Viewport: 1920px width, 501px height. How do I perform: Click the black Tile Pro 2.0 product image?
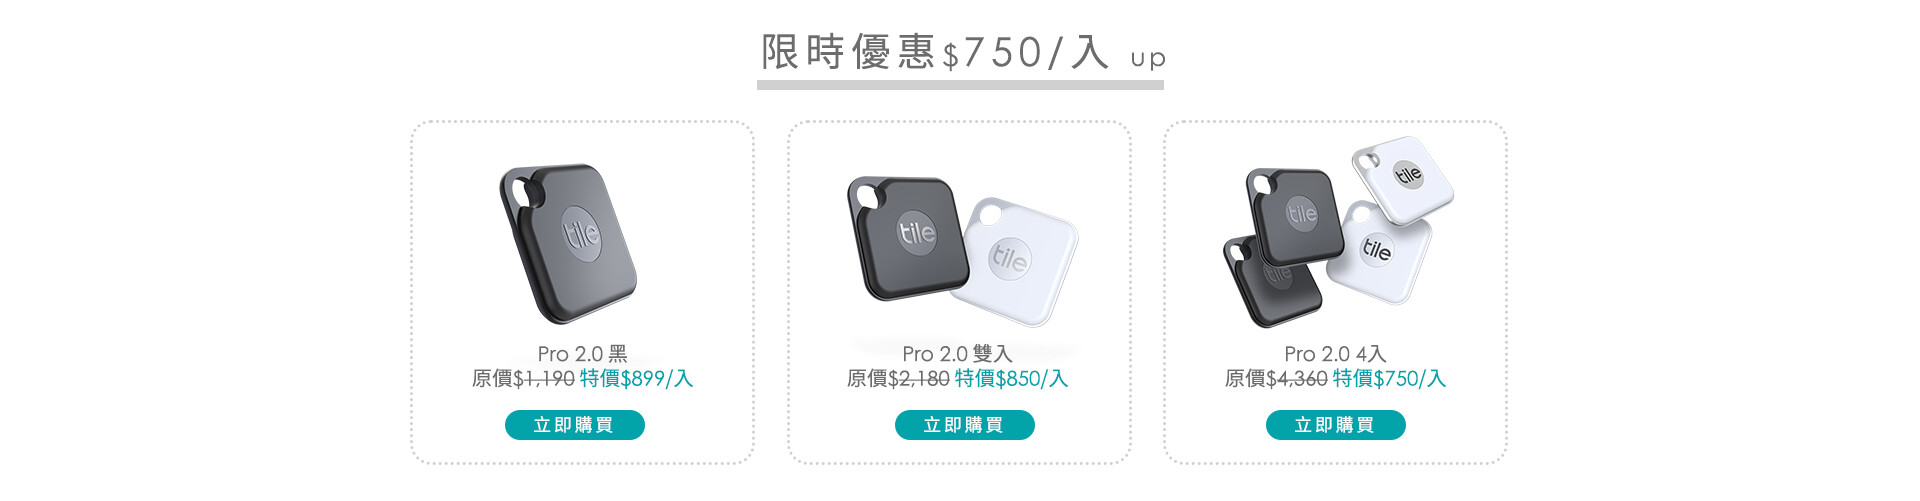point(568,244)
